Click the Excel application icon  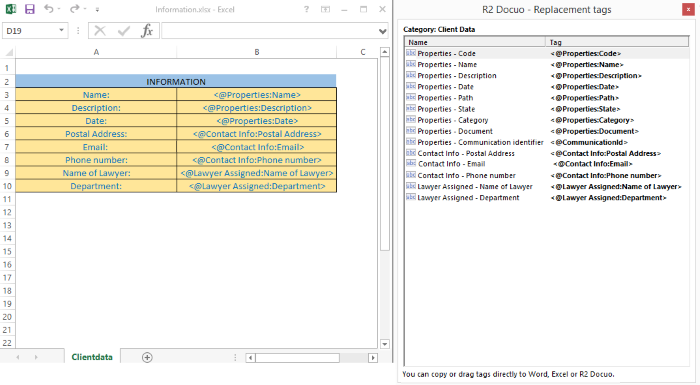[x=10, y=9]
